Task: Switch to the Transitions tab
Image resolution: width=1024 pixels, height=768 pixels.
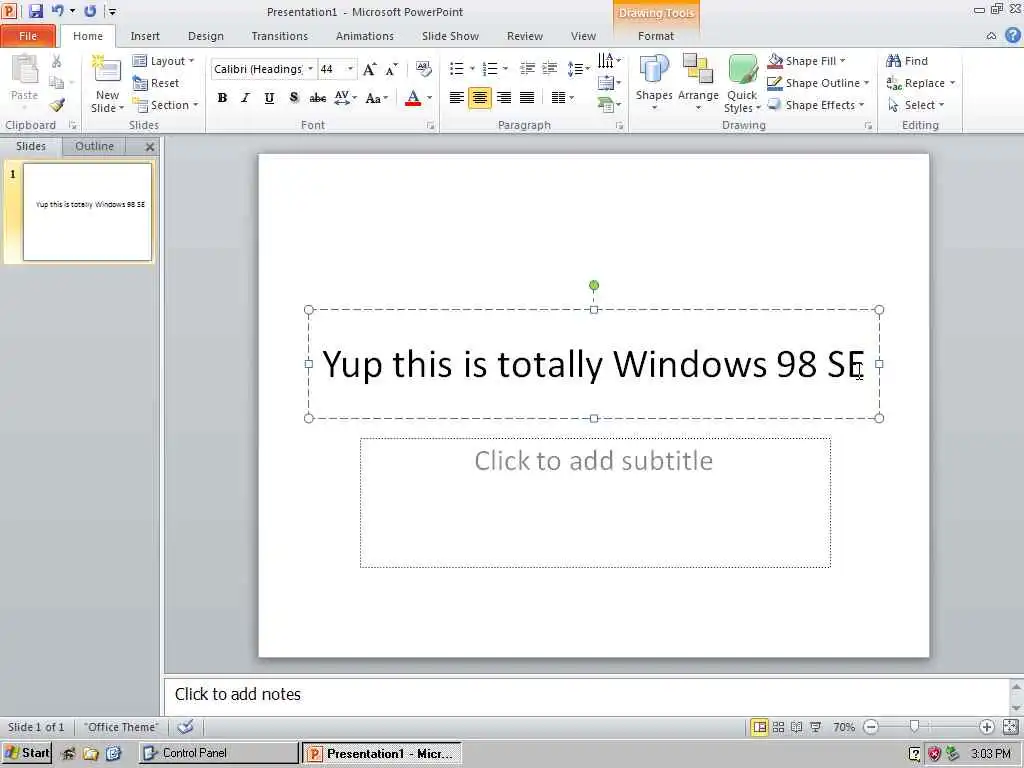Action: pos(280,36)
